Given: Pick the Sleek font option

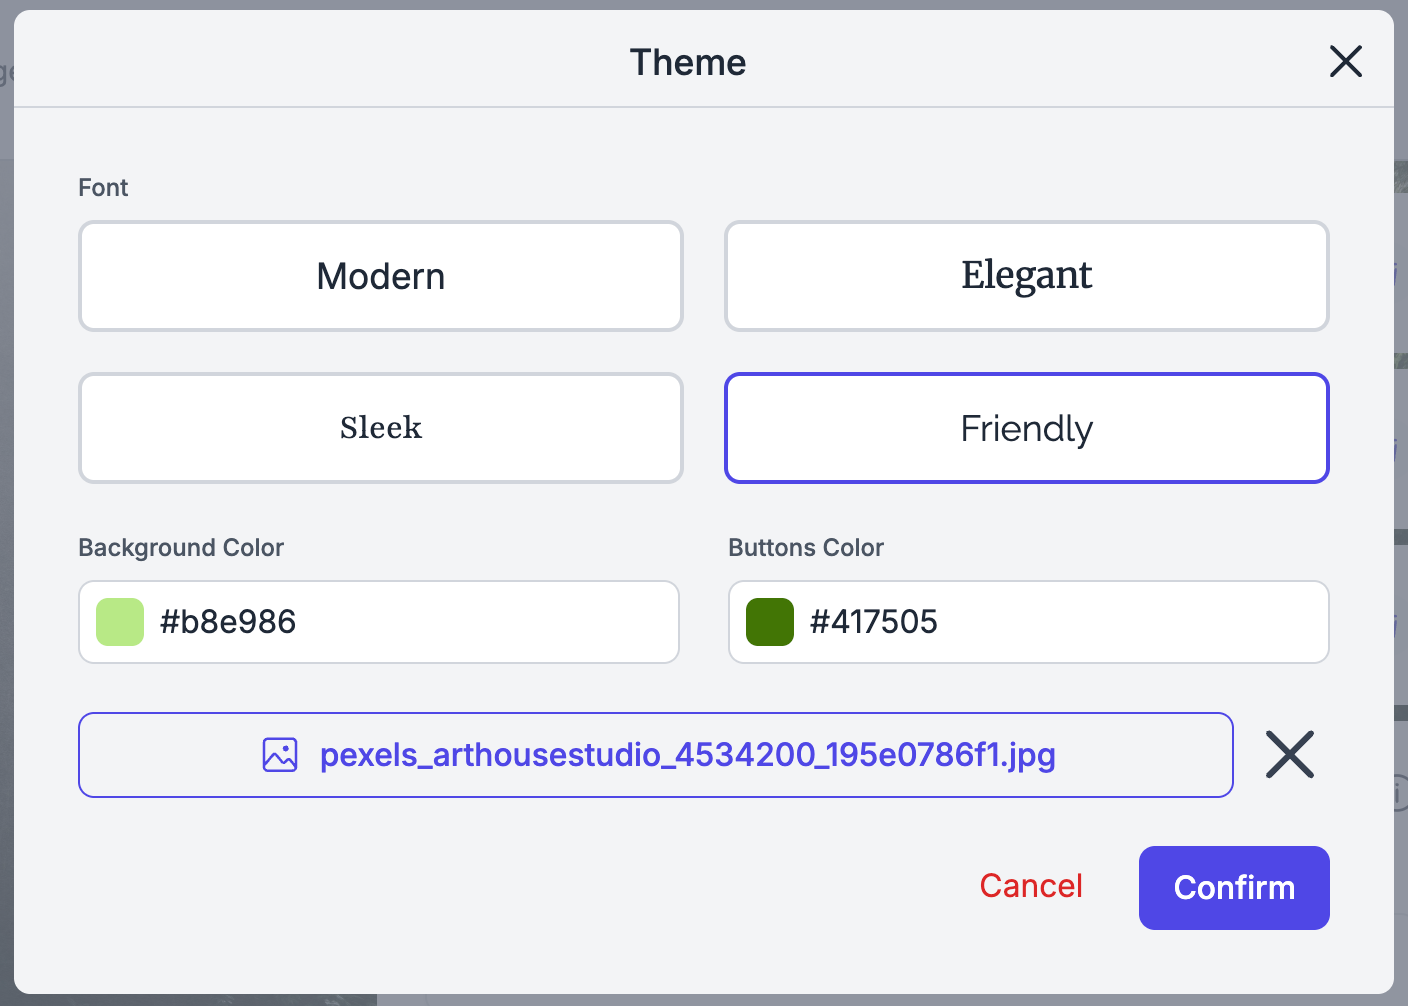Looking at the screenshot, I should [x=381, y=428].
